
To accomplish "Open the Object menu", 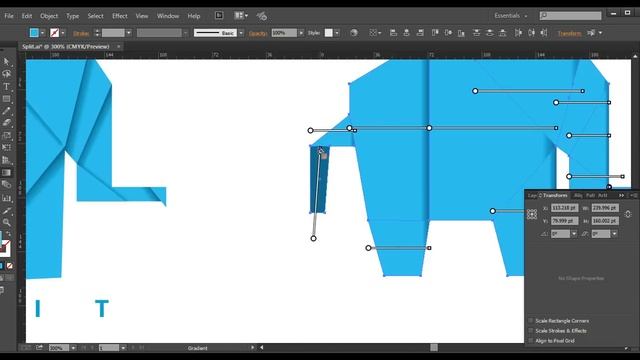I will point(49,16).
